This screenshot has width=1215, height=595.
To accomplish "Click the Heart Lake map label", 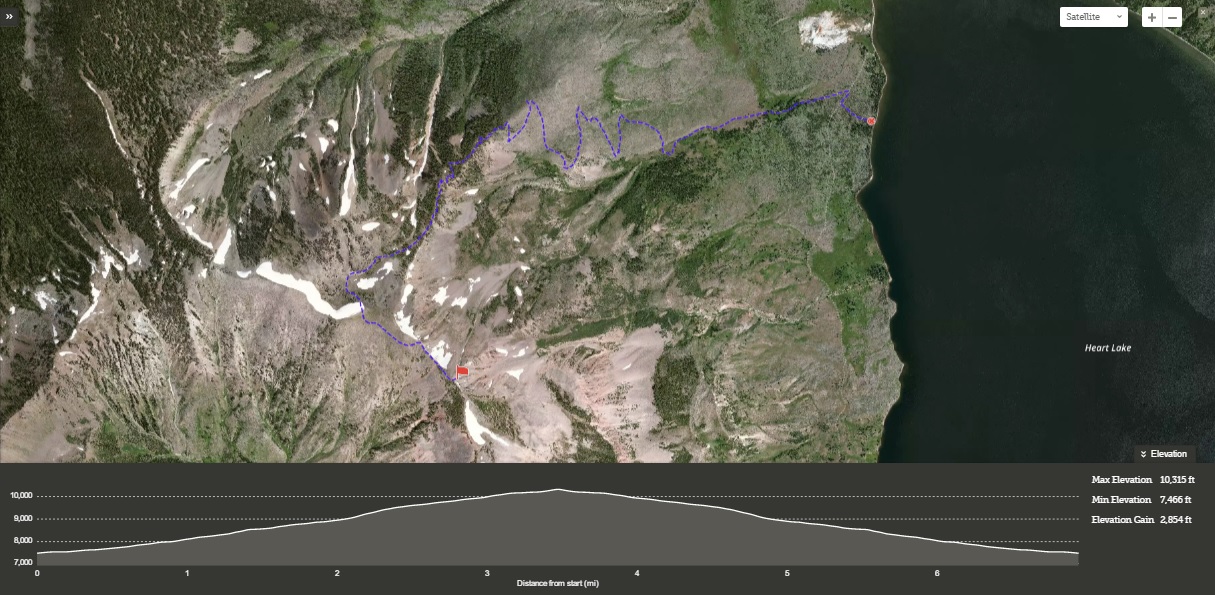I will point(1108,348).
